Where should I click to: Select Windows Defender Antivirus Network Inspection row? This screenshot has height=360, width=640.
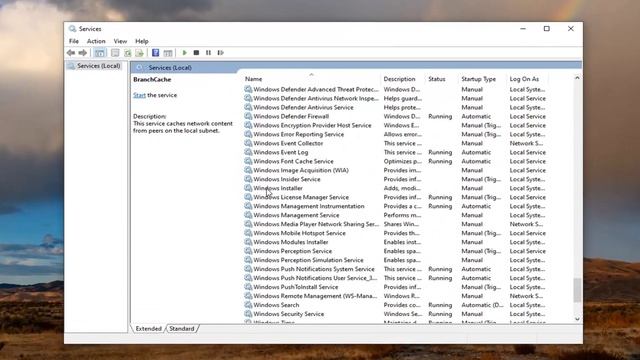tap(395, 98)
